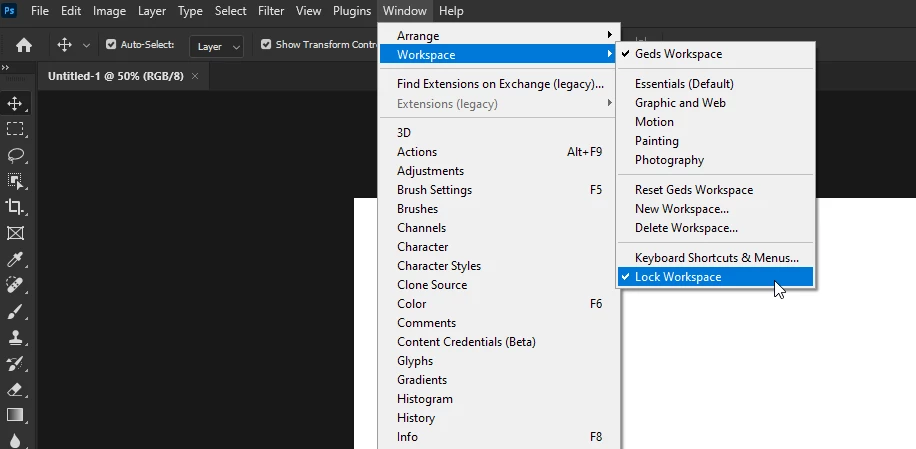Close the Untitled-1 document tab
This screenshot has width=916, height=449.
point(195,76)
